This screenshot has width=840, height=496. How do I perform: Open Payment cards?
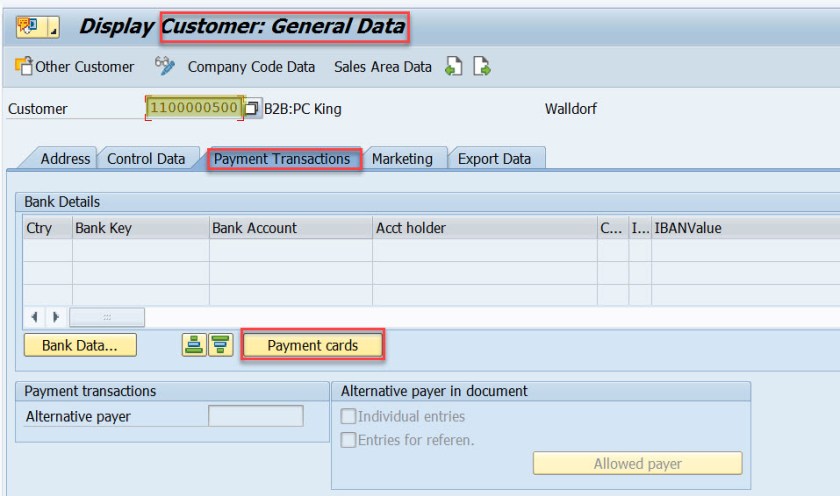tap(313, 345)
